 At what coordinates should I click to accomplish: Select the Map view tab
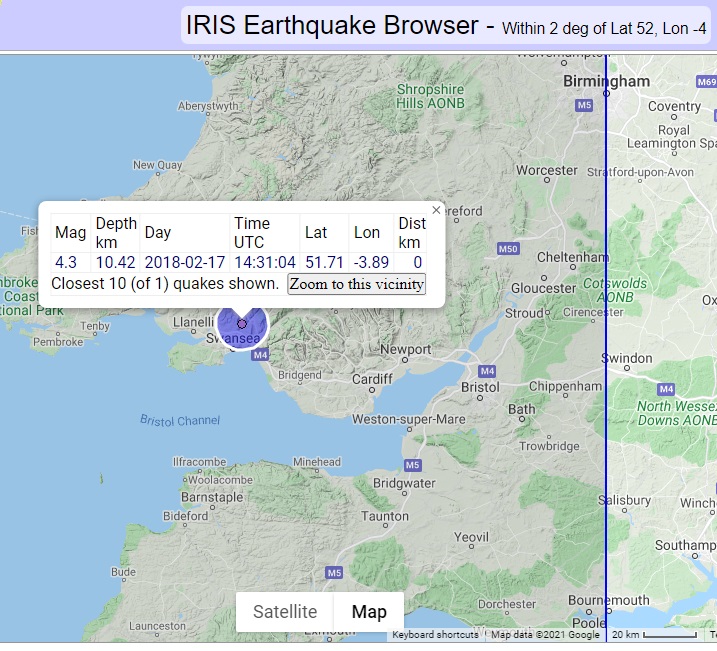click(369, 612)
